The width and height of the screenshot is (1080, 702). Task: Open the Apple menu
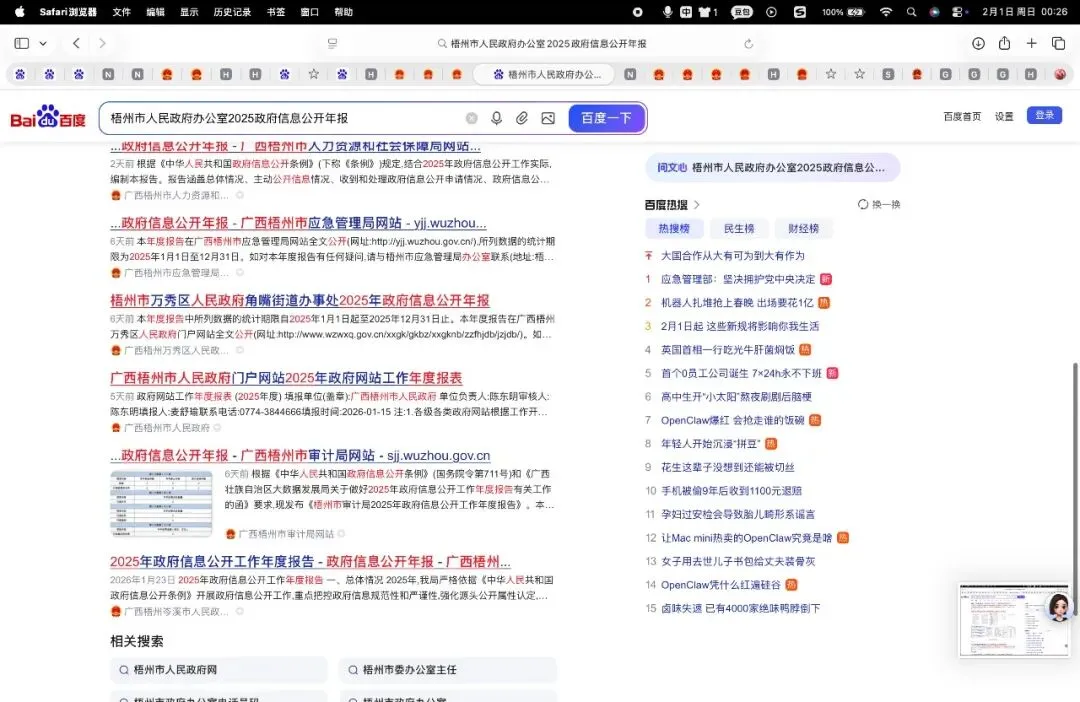[19, 12]
